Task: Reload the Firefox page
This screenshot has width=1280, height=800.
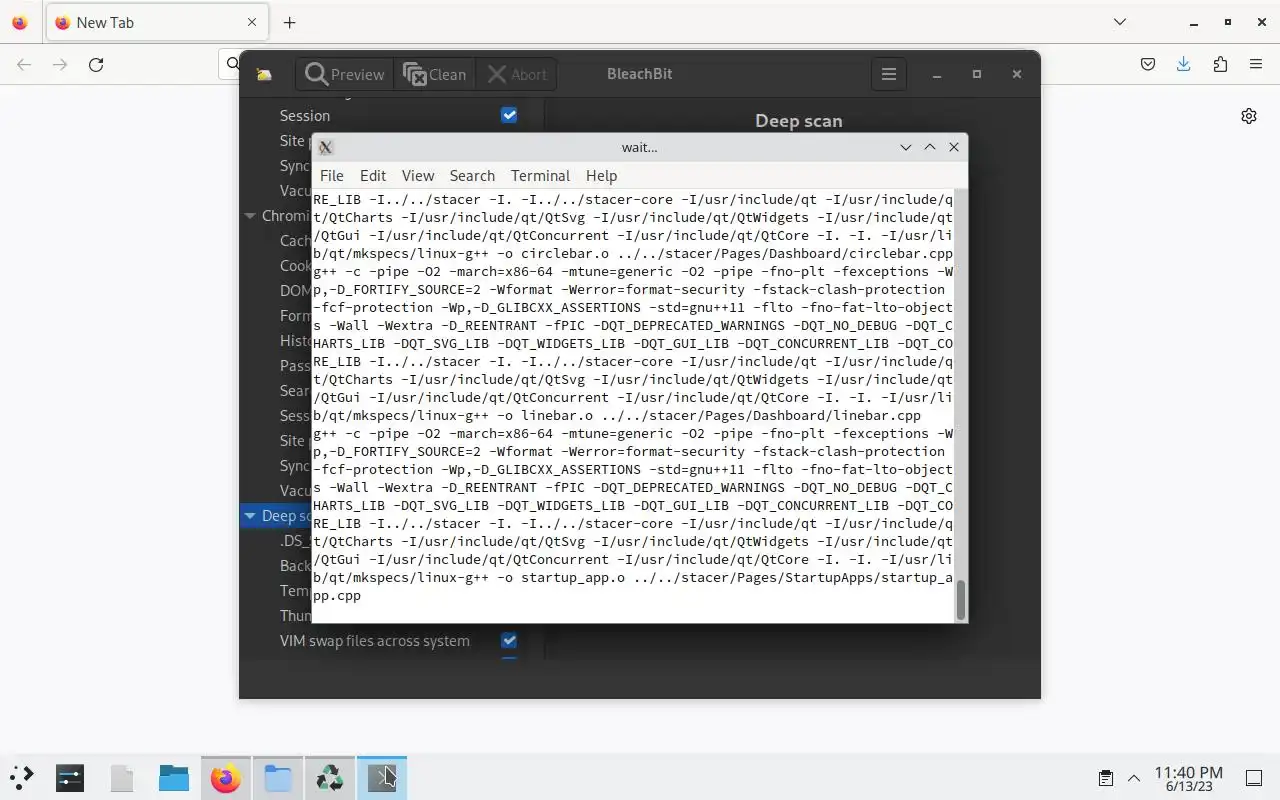Action: [96, 64]
